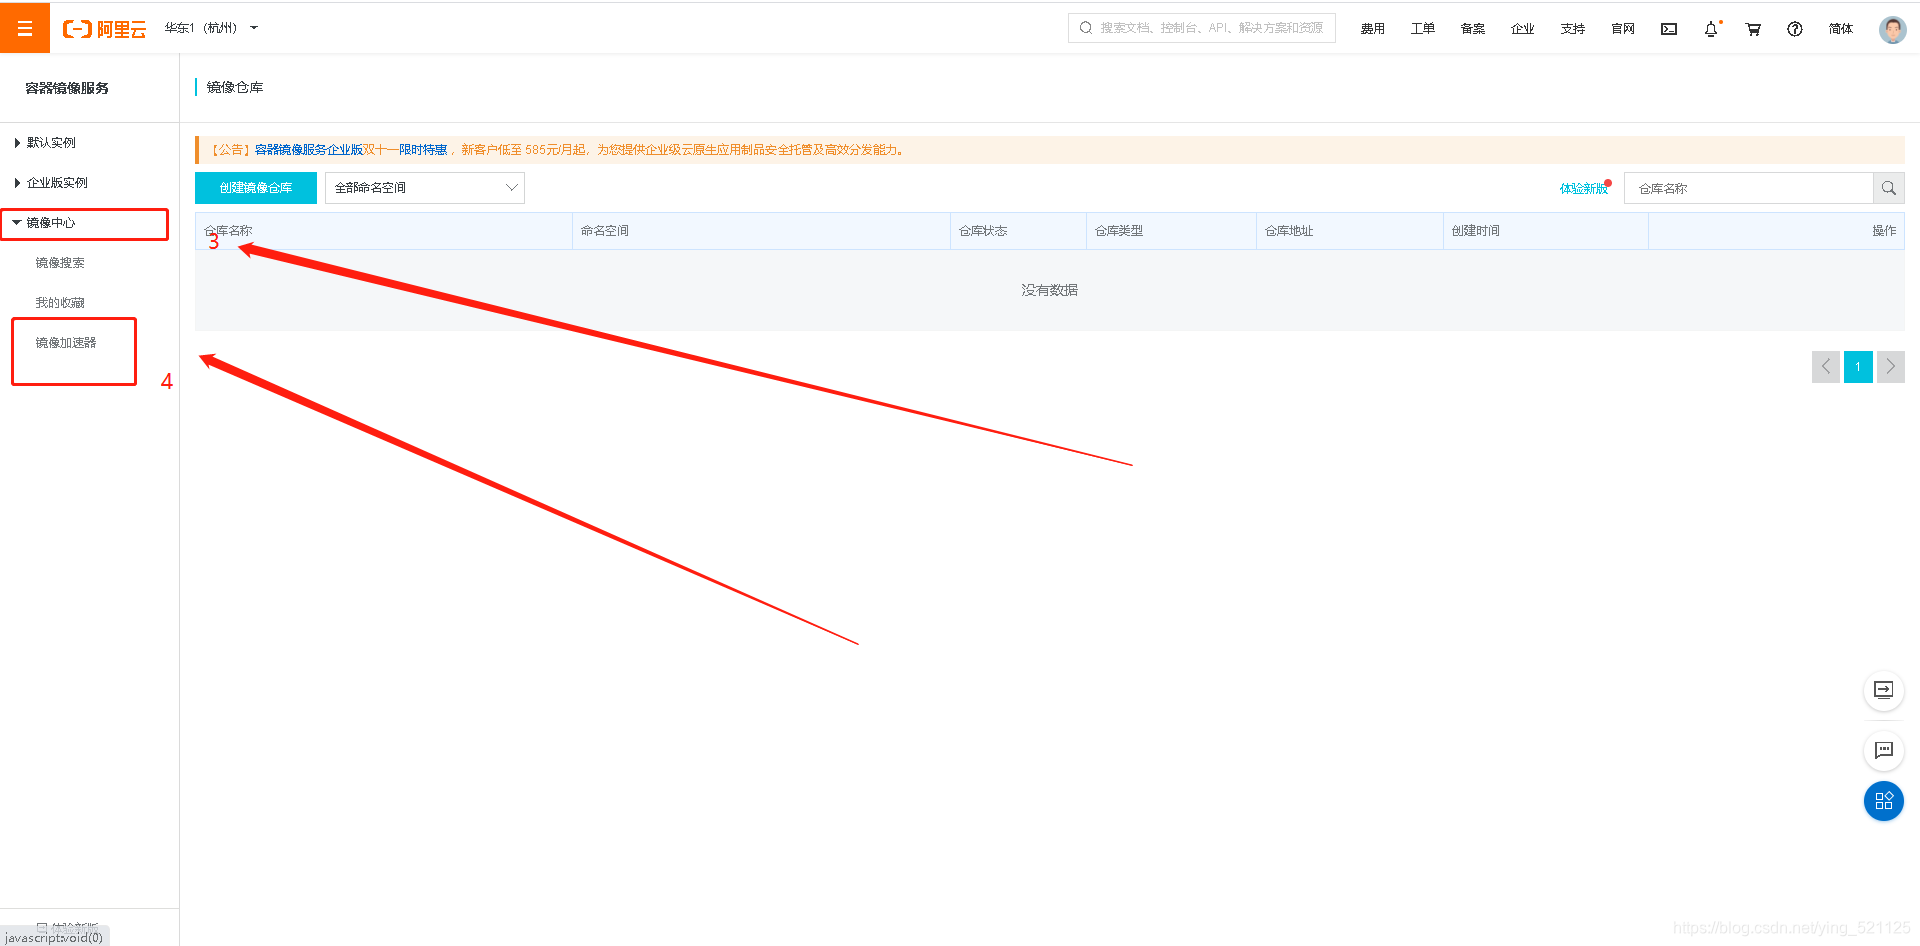This screenshot has height=946, width=1920.
Task: Go to the next page arrow
Action: pyautogui.click(x=1891, y=367)
